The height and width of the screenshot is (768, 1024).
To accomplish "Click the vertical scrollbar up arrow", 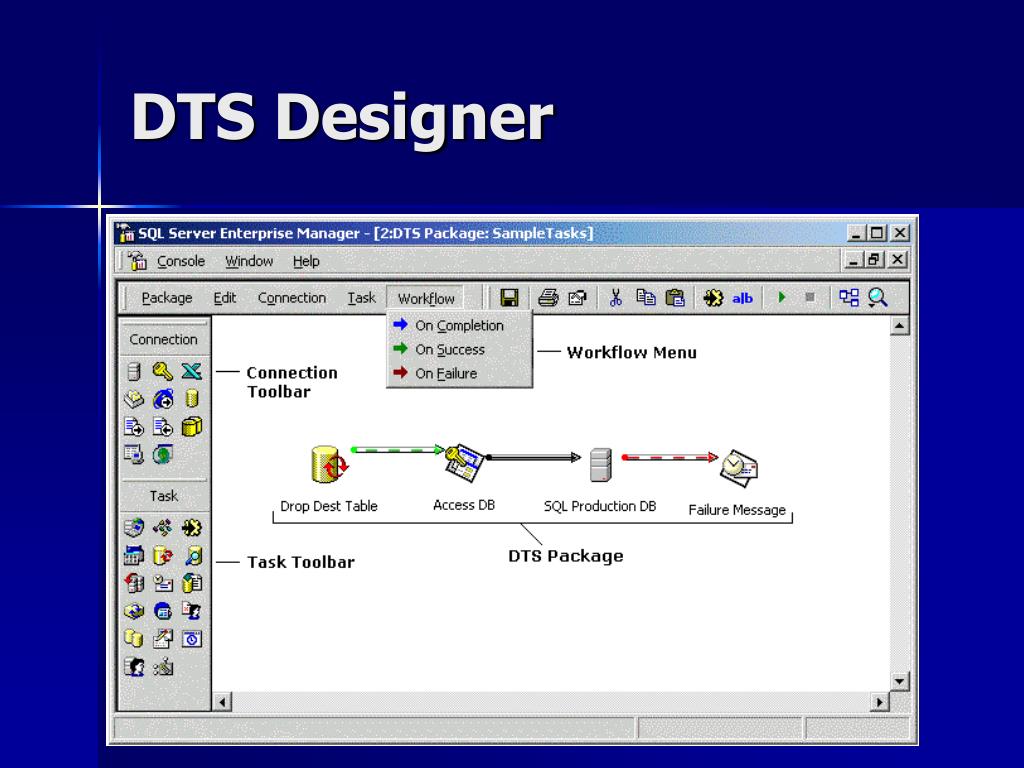I will point(899,325).
